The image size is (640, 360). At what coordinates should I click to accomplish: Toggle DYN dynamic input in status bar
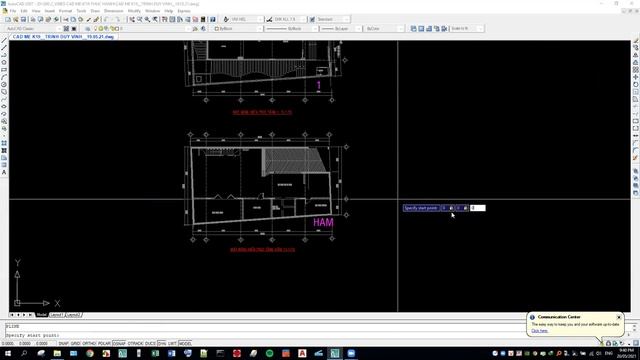click(162, 343)
